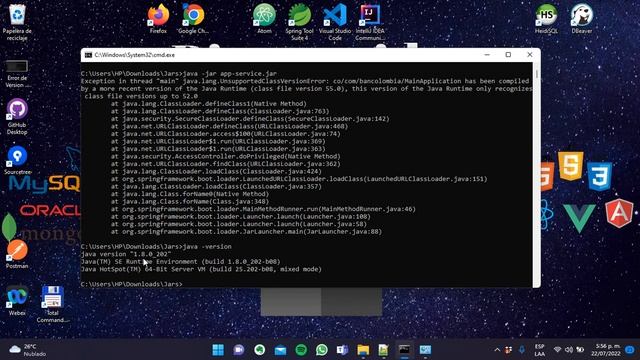
Task: Open the volume speaker tray icon
Action: tap(569, 350)
